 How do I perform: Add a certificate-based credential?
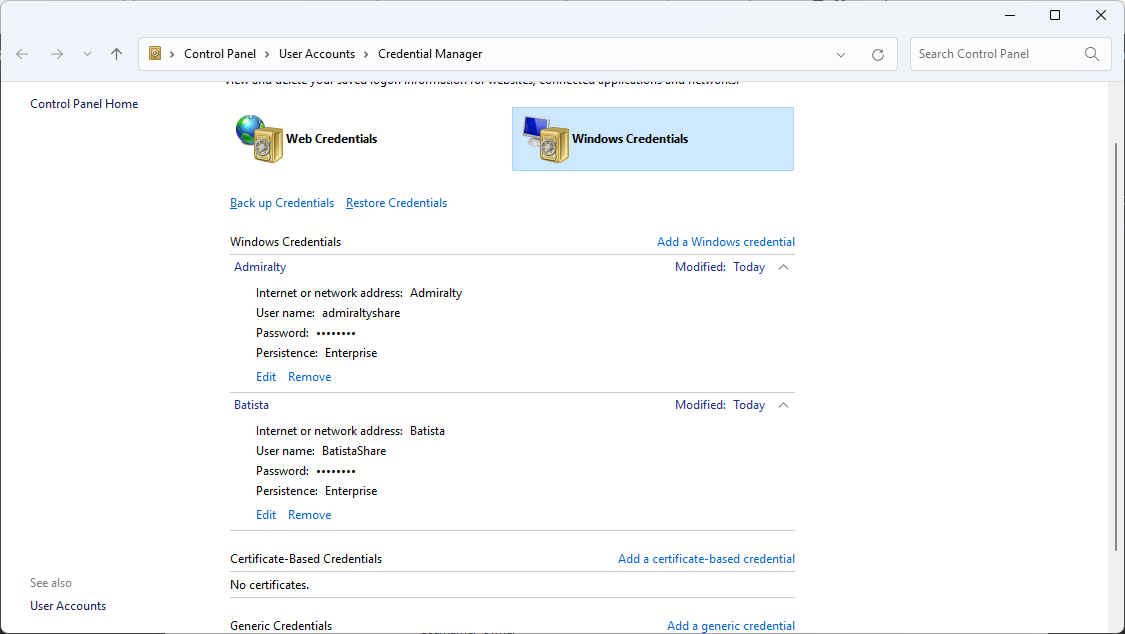pos(706,559)
